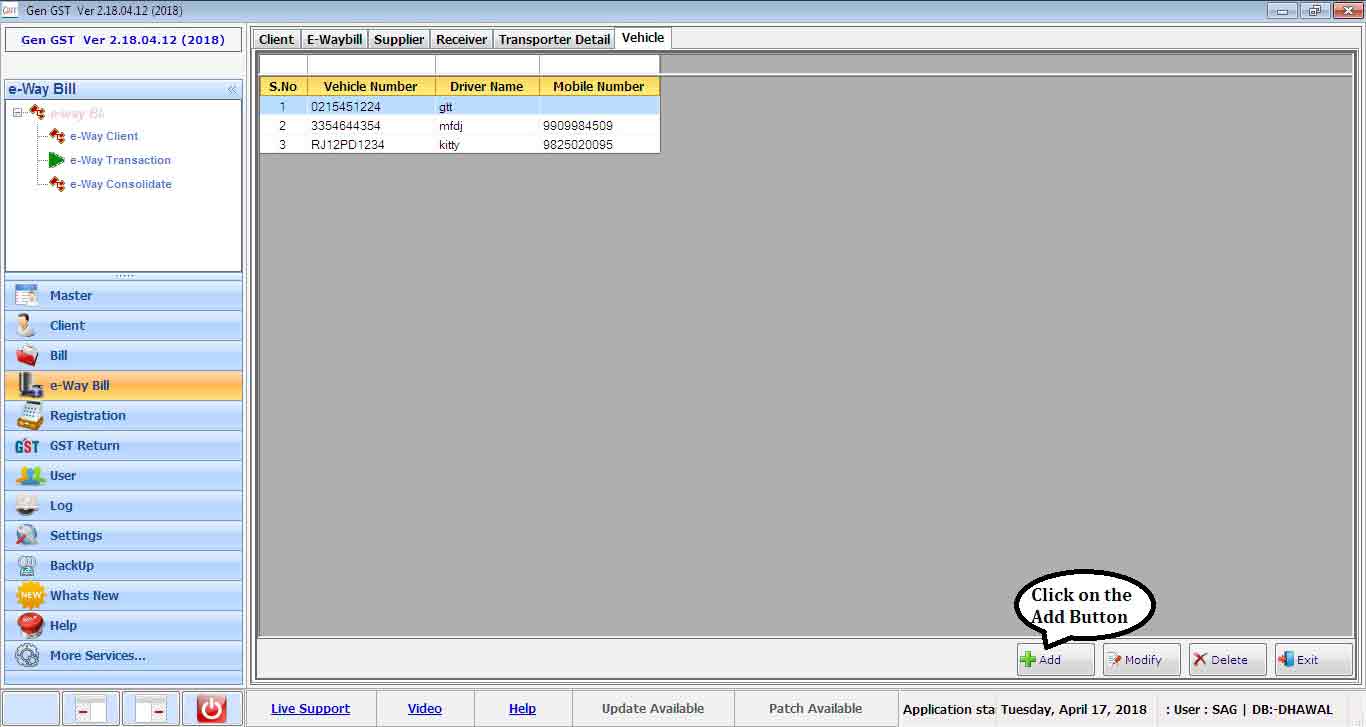Open the Master module icon
1366x727 pixels.
pos(27,296)
